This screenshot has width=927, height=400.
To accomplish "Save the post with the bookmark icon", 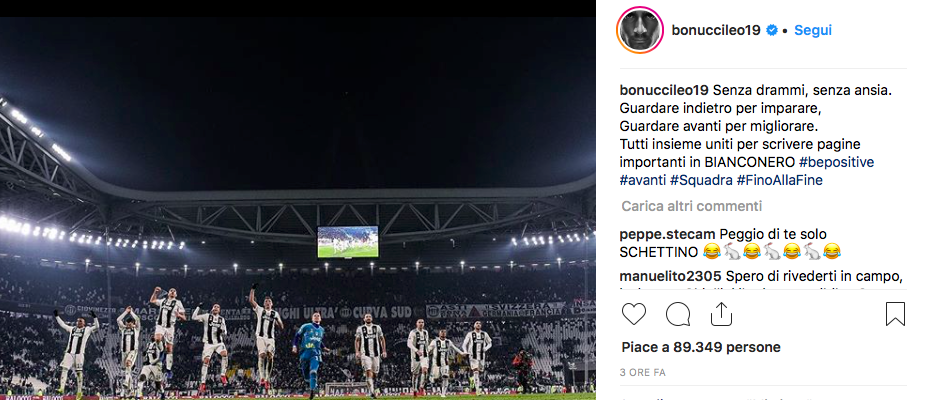I will click(x=895, y=314).
